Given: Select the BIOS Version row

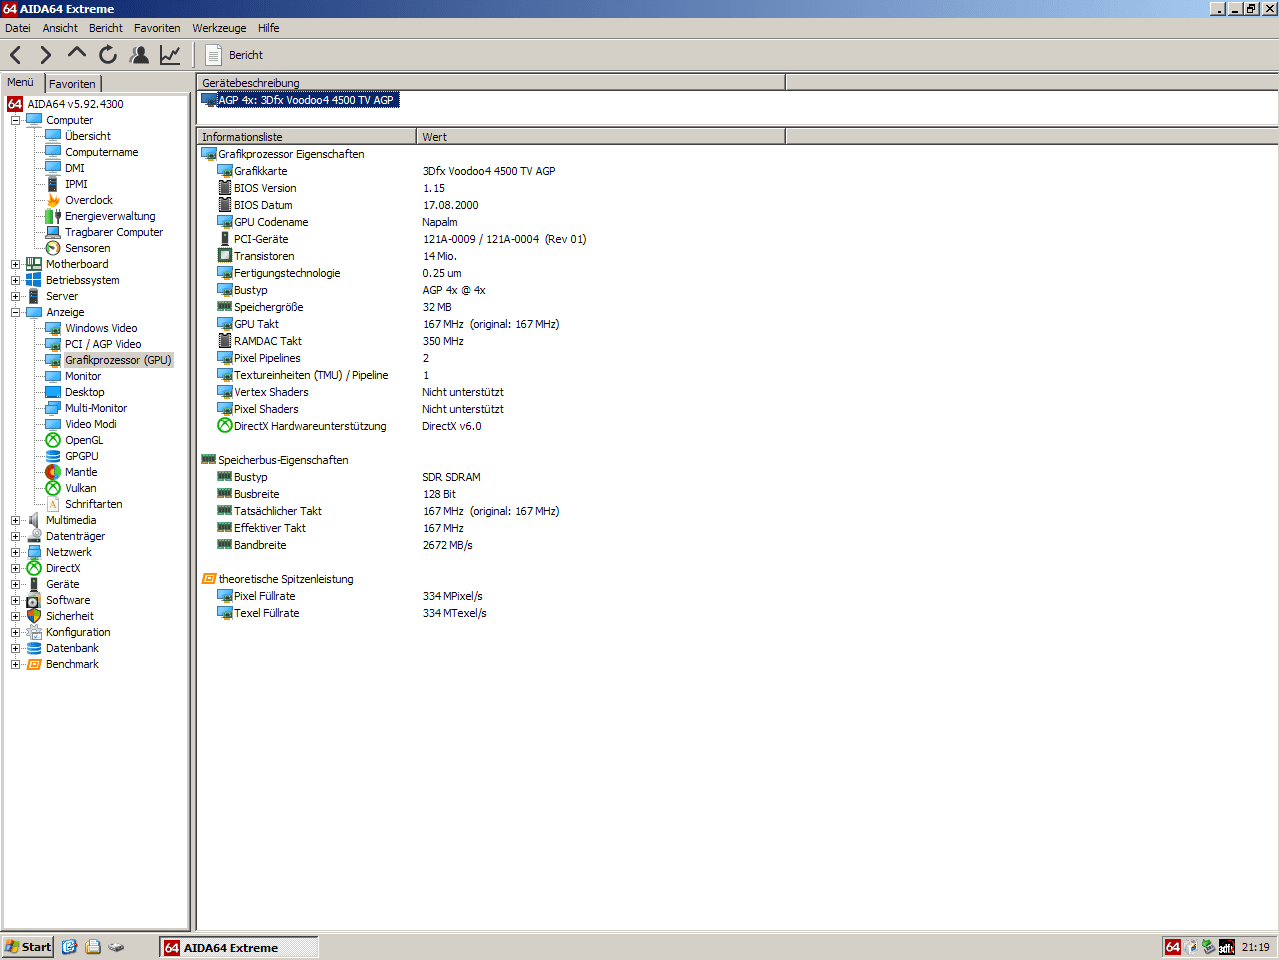Looking at the screenshot, I should click(x=265, y=188).
